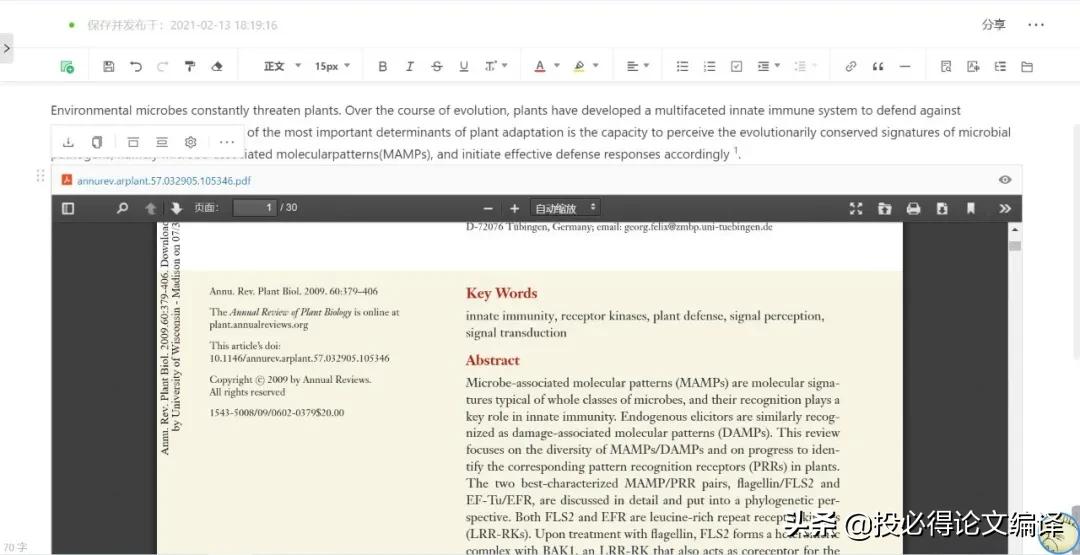1080x555 pixels.
Task: Open PDF viewer tools double-arrow menu
Action: coord(1005,208)
